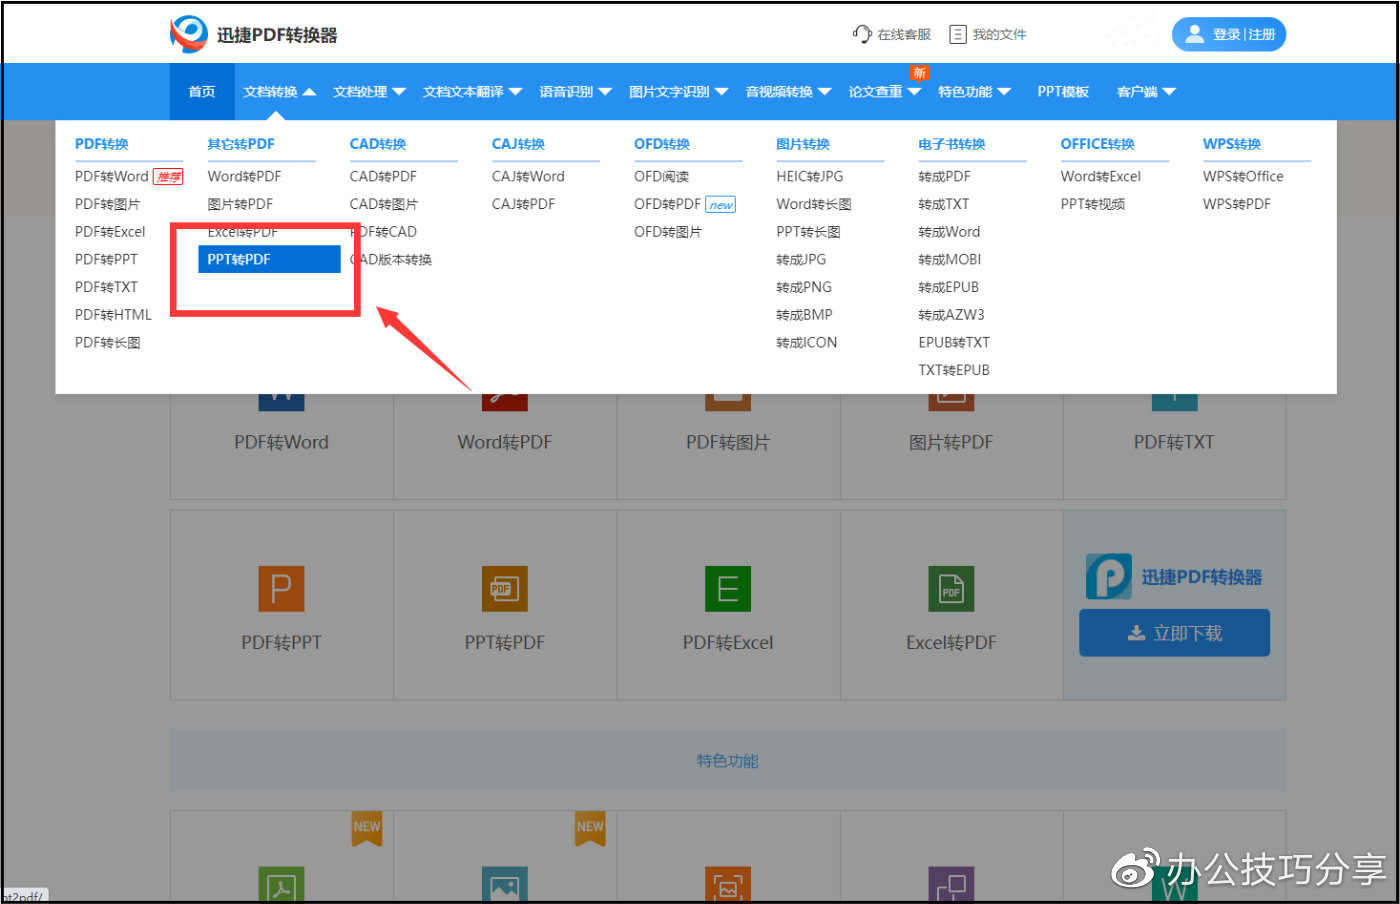Screen dimensions: 1400x904
Task: Expand the 客户端 dropdown
Action: coord(1146,91)
